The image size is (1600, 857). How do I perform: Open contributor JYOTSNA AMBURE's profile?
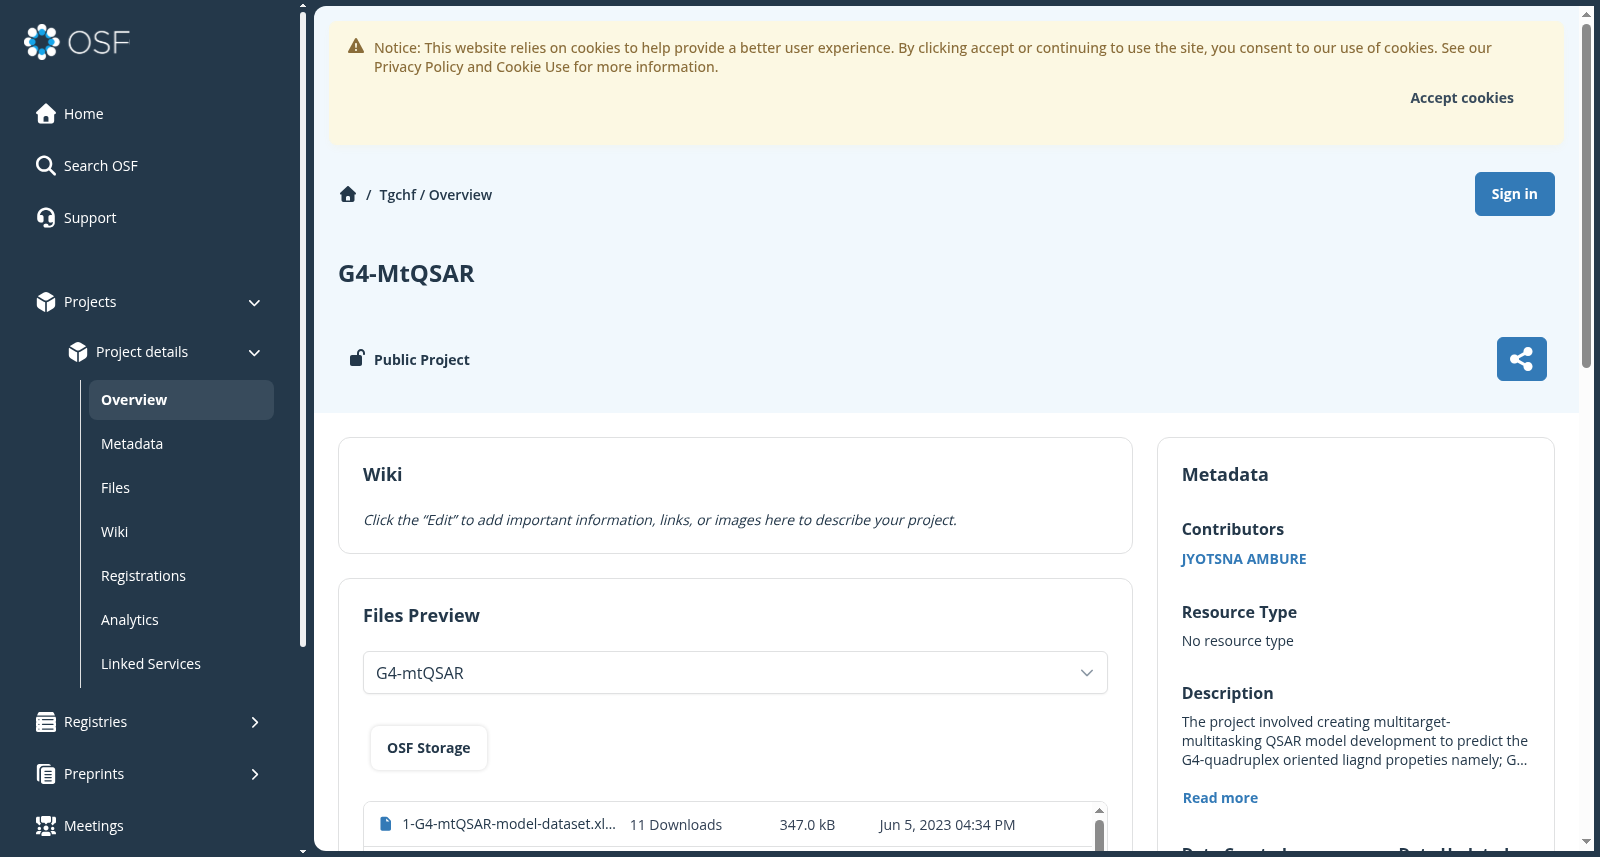[1244, 559]
